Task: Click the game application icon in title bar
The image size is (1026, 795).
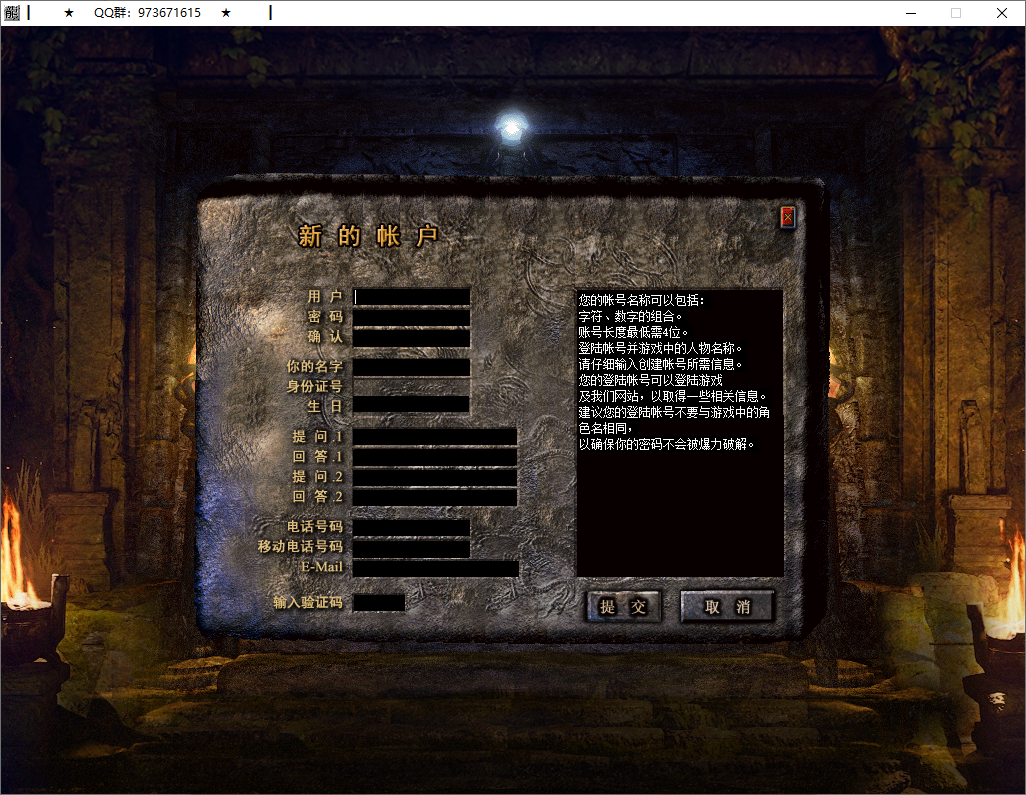Action: tap(14, 12)
